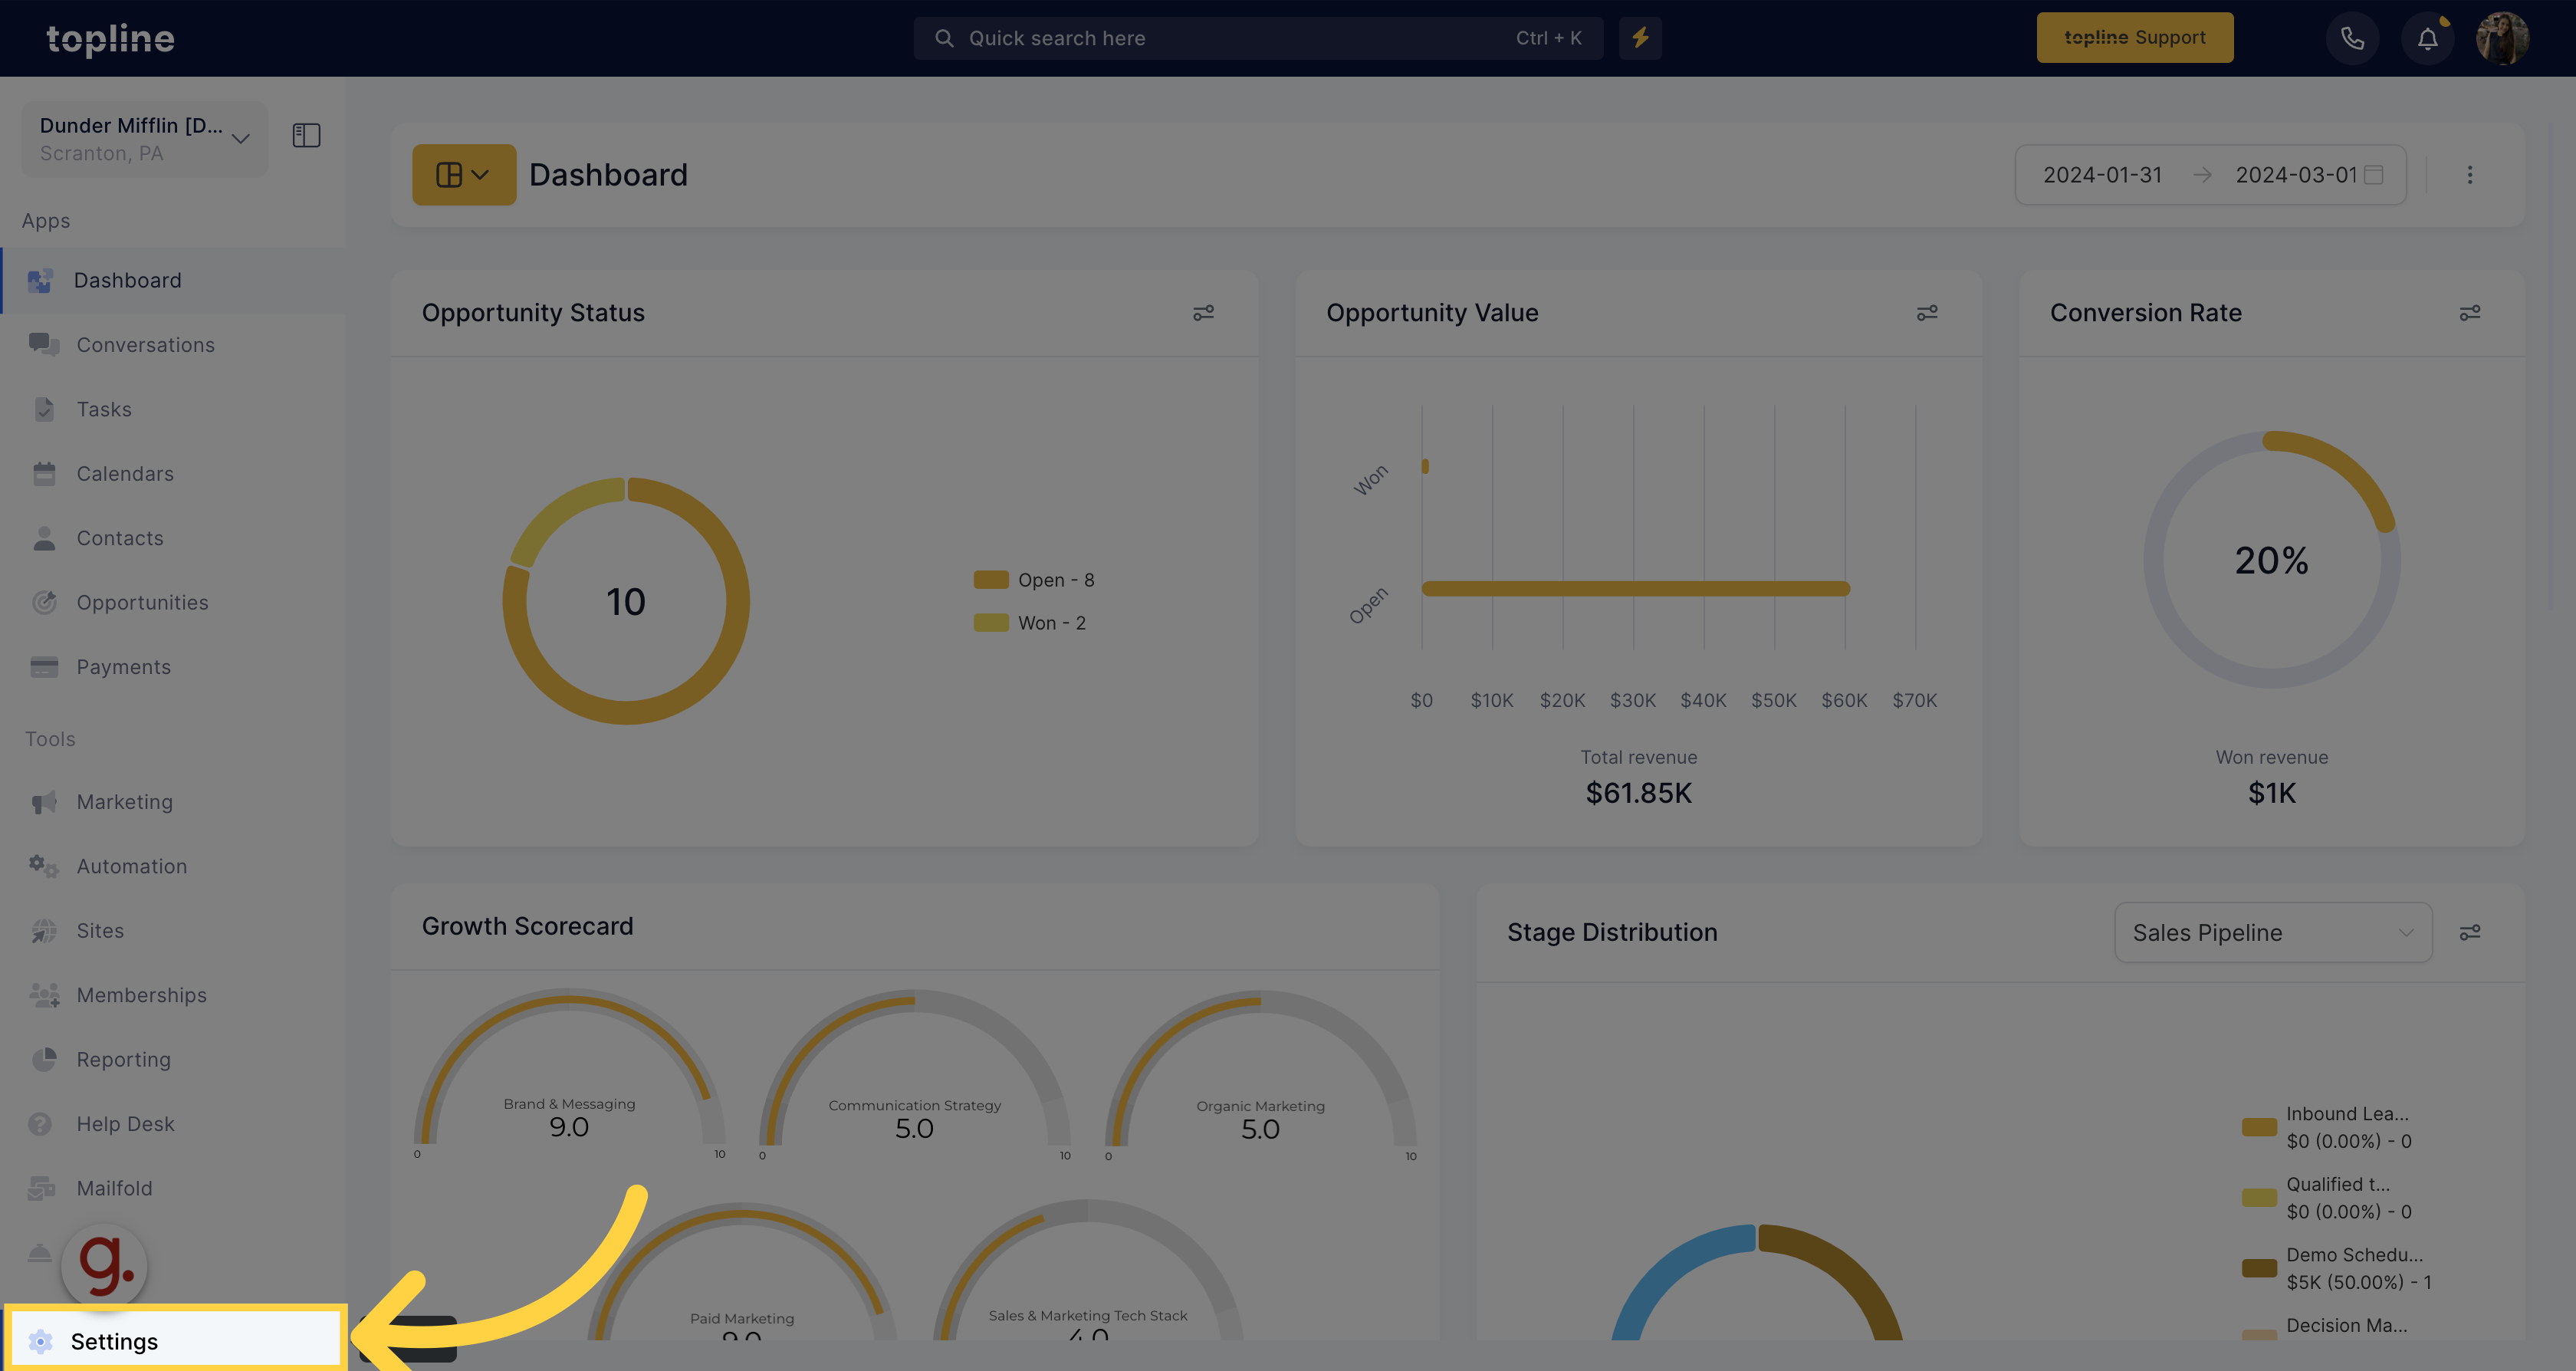Click the phone dialer icon
Image resolution: width=2576 pixels, height=1371 pixels.
click(x=2352, y=38)
